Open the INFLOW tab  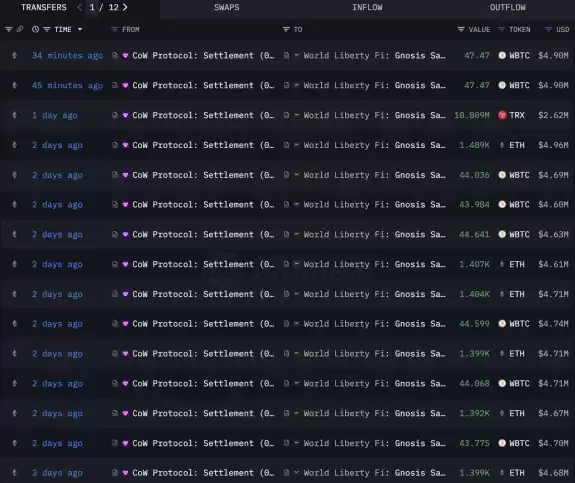(367, 7)
